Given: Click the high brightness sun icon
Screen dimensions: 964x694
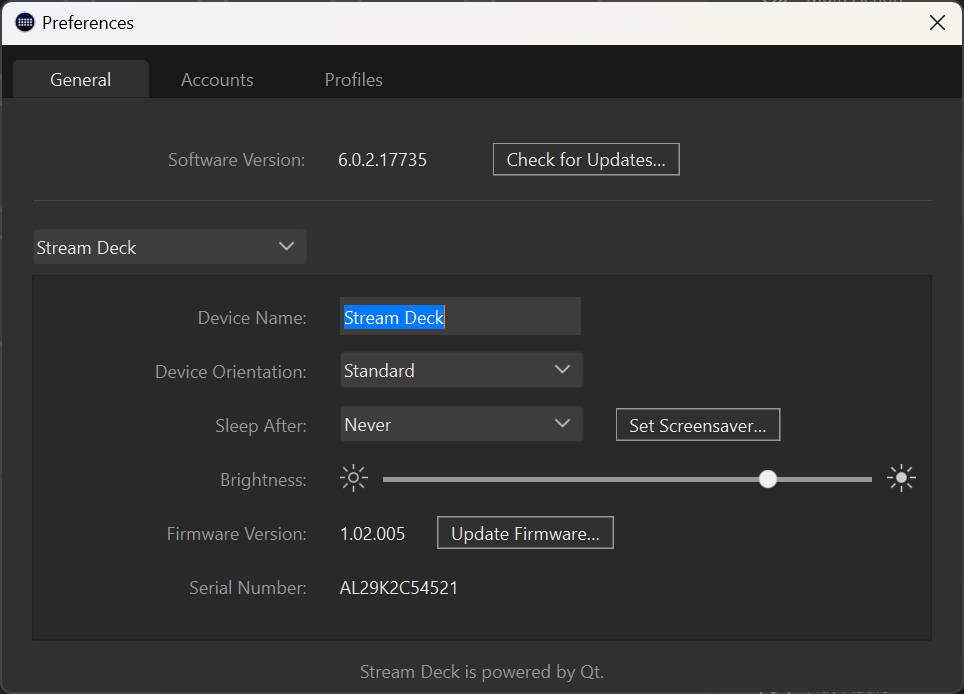Looking at the screenshot, I should (901, 478).
